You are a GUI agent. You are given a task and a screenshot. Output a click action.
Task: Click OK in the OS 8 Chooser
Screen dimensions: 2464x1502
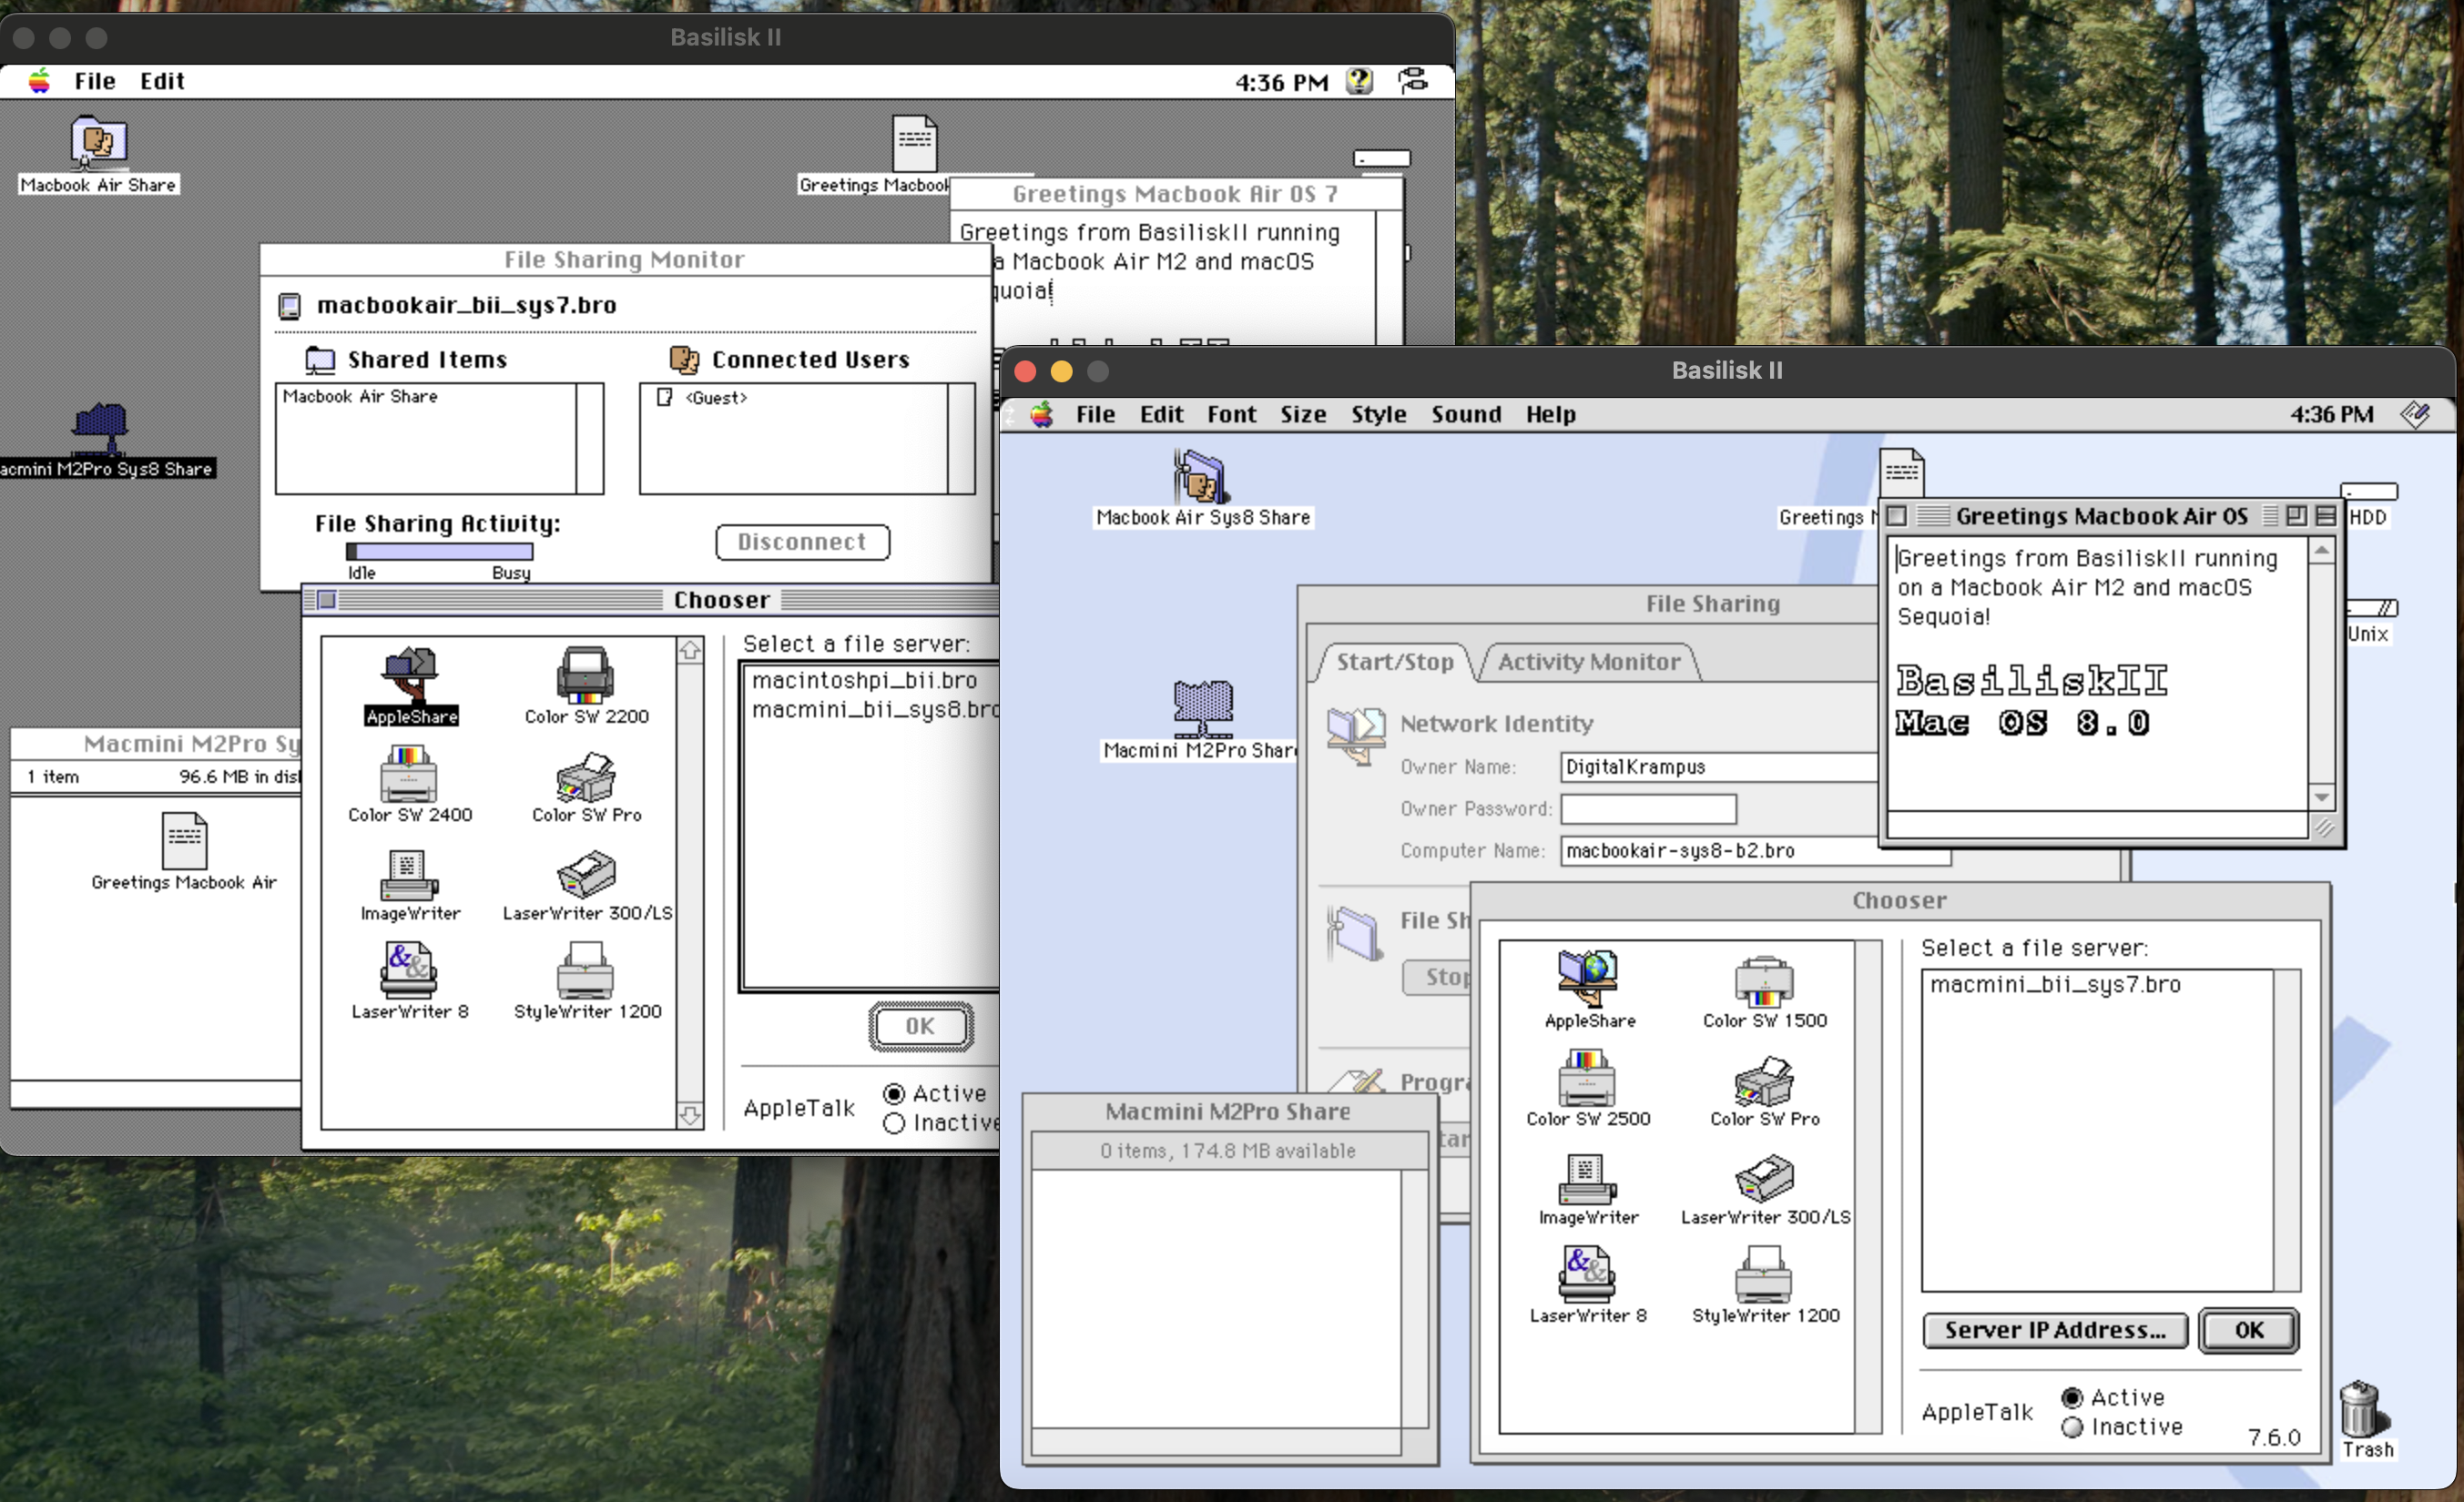pos(2249,1331)
